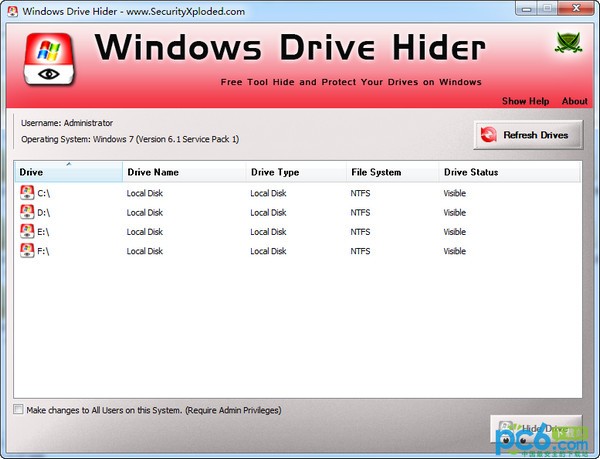Enable Make changes to All Users checkbox
Image resolution: width=600 pixels, height=459 pixels.
tap(18, 409)
